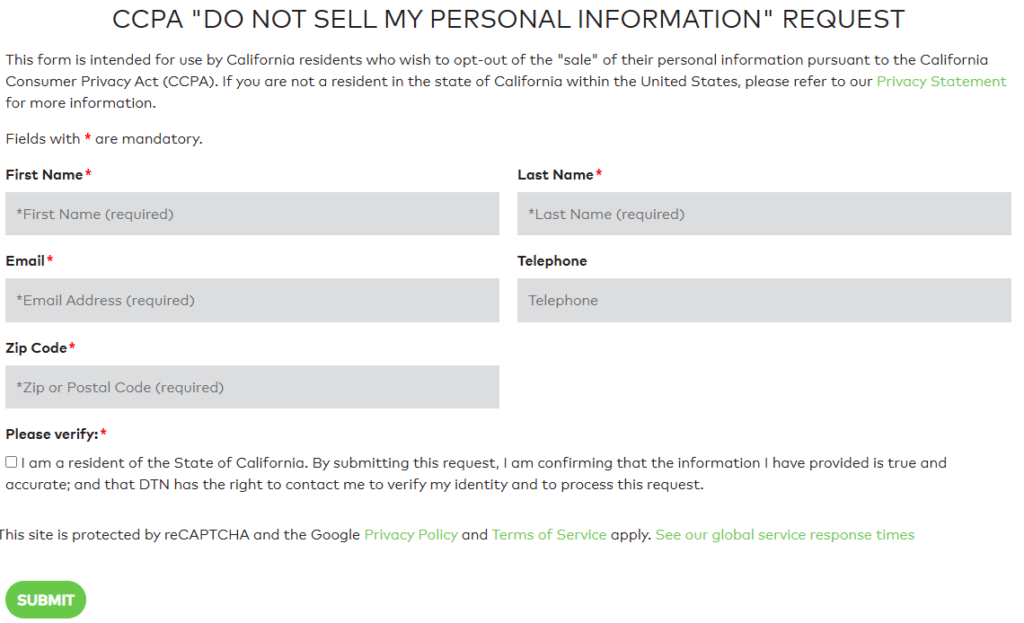
Task: Click the Email label
Action: click(24, 261)
